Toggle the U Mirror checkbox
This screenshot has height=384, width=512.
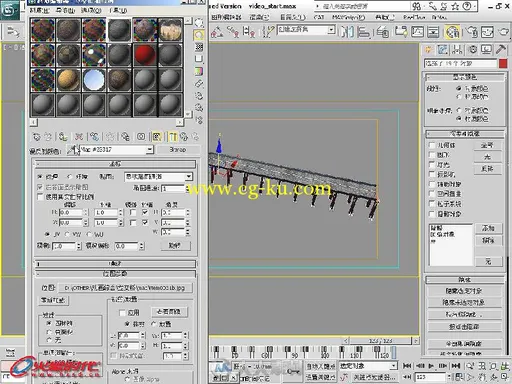pos(133,212)
